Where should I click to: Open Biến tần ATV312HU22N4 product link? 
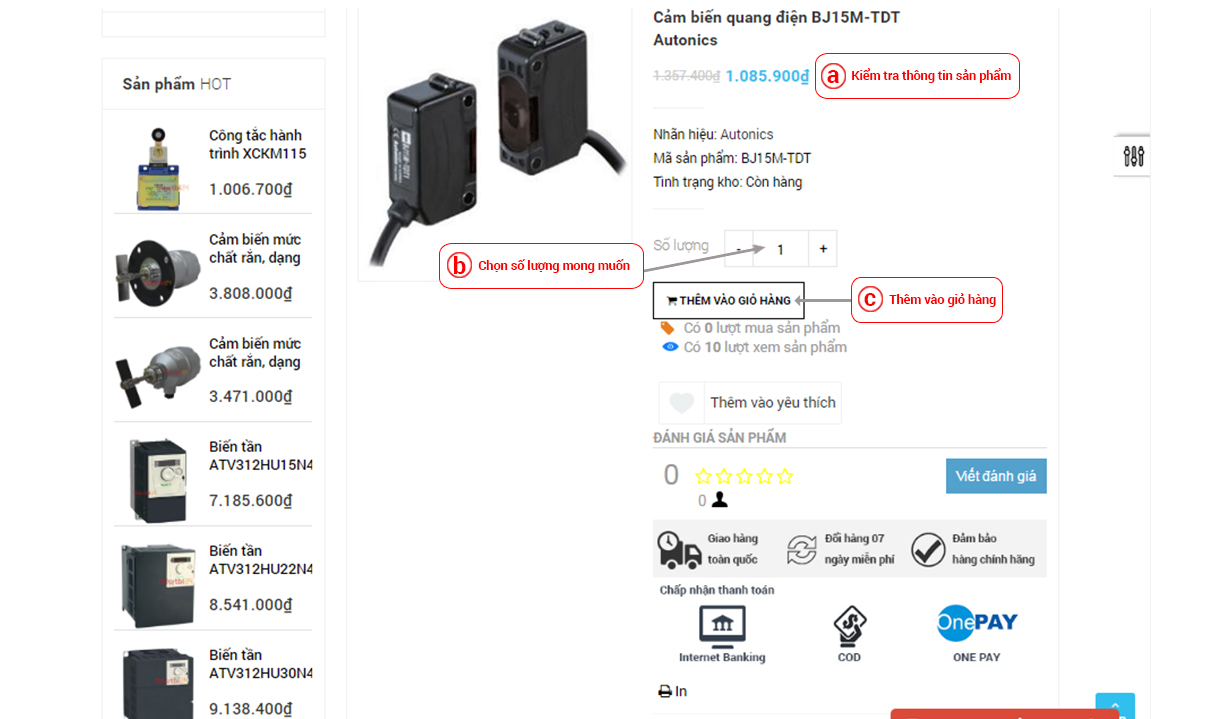pos(261,560)
